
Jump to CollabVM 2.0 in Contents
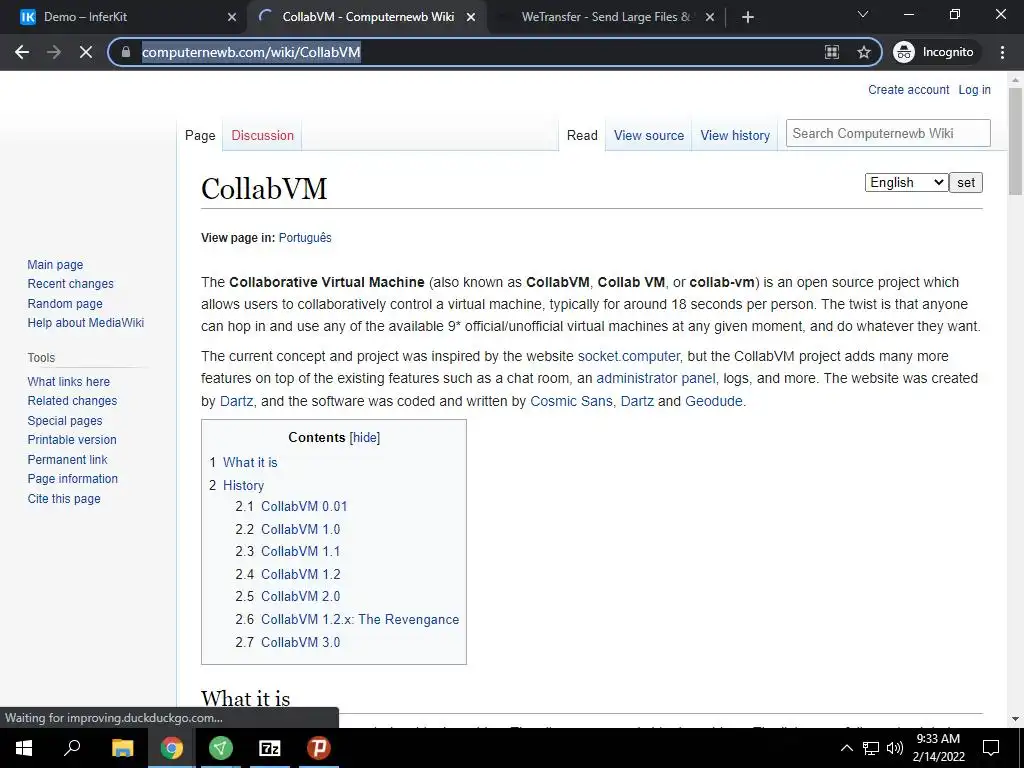tap(300, 596)
